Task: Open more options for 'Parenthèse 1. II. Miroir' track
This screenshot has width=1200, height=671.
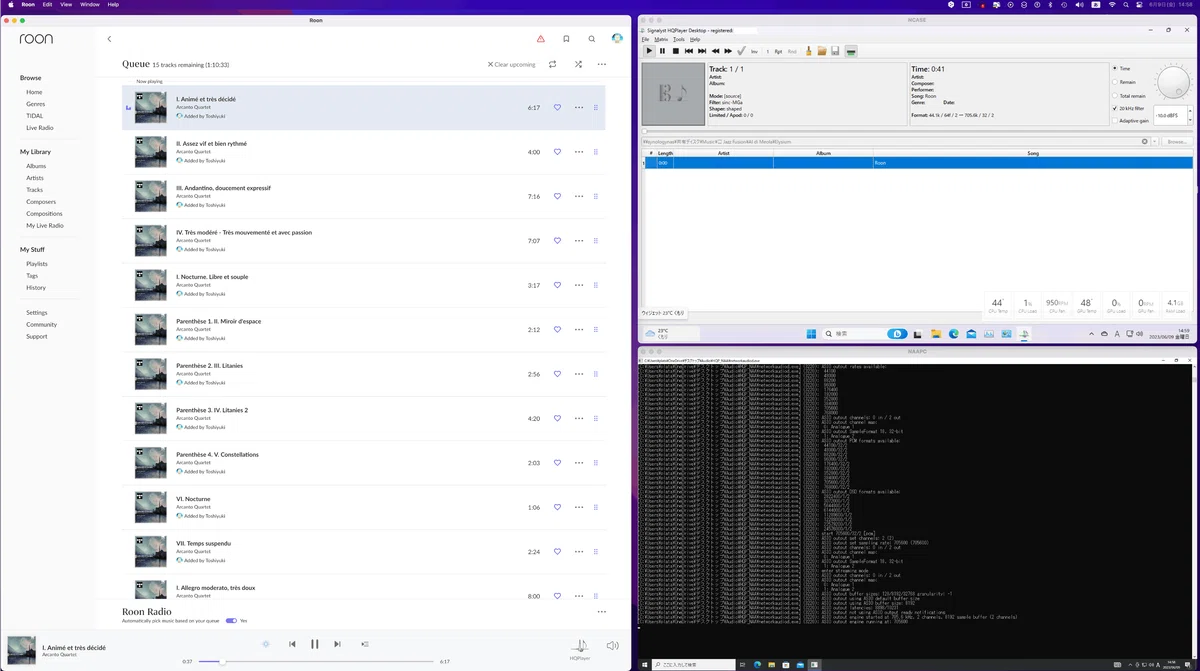Action: click(x=578, y=330)
